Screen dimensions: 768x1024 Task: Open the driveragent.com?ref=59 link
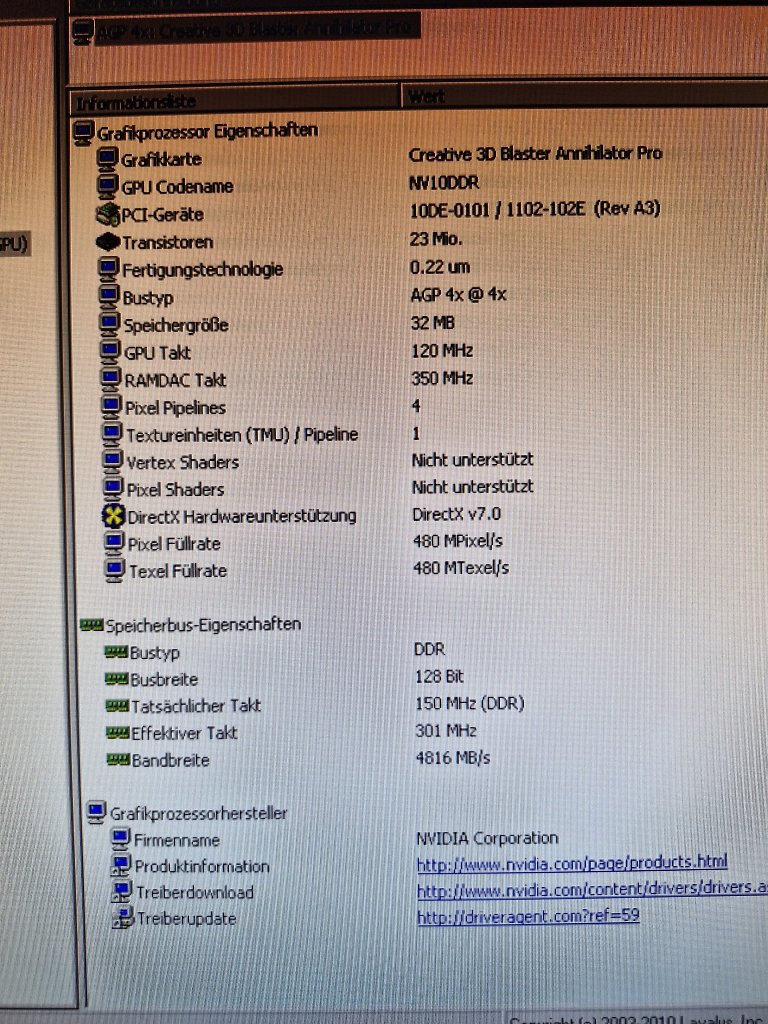tap(528, 916)
